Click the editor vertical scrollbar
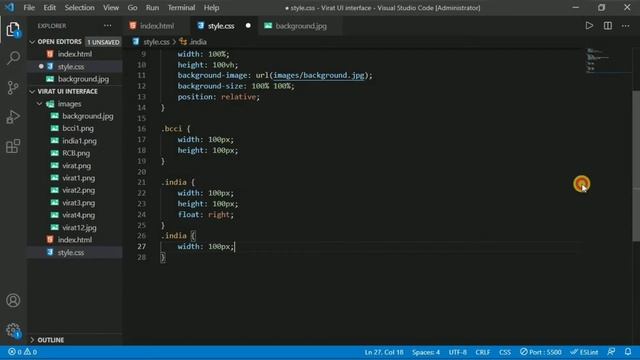The width and height of the screenshot is (640, 360). pos(636,166)
